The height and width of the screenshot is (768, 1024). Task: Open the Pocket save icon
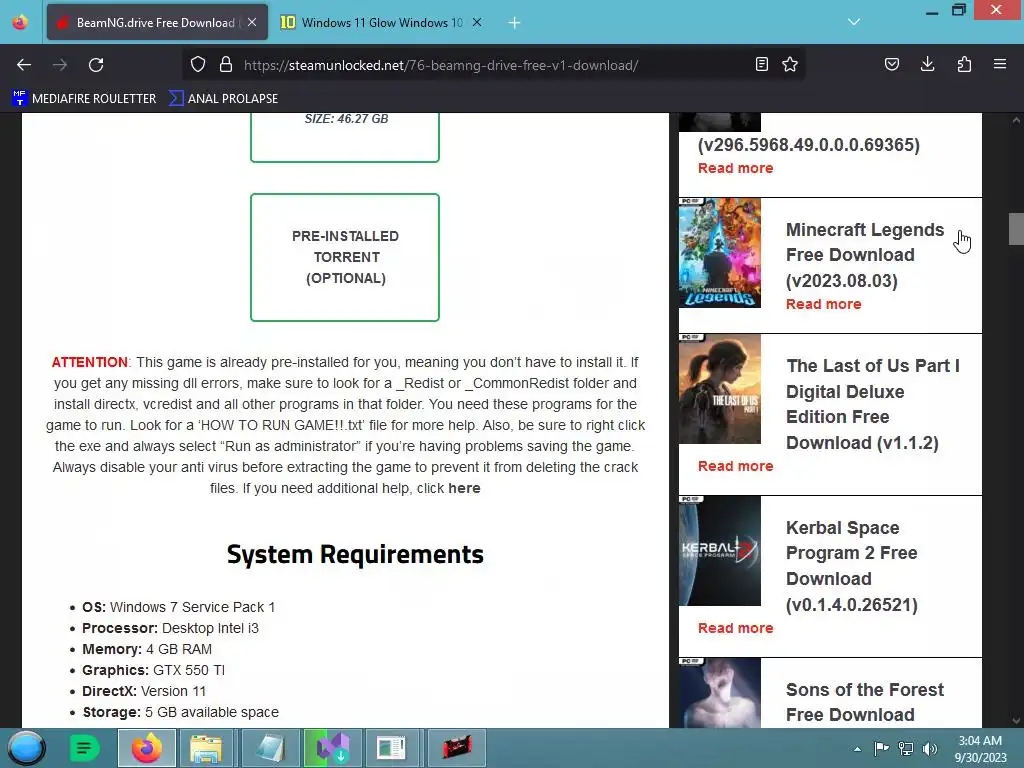coord(891,65)
